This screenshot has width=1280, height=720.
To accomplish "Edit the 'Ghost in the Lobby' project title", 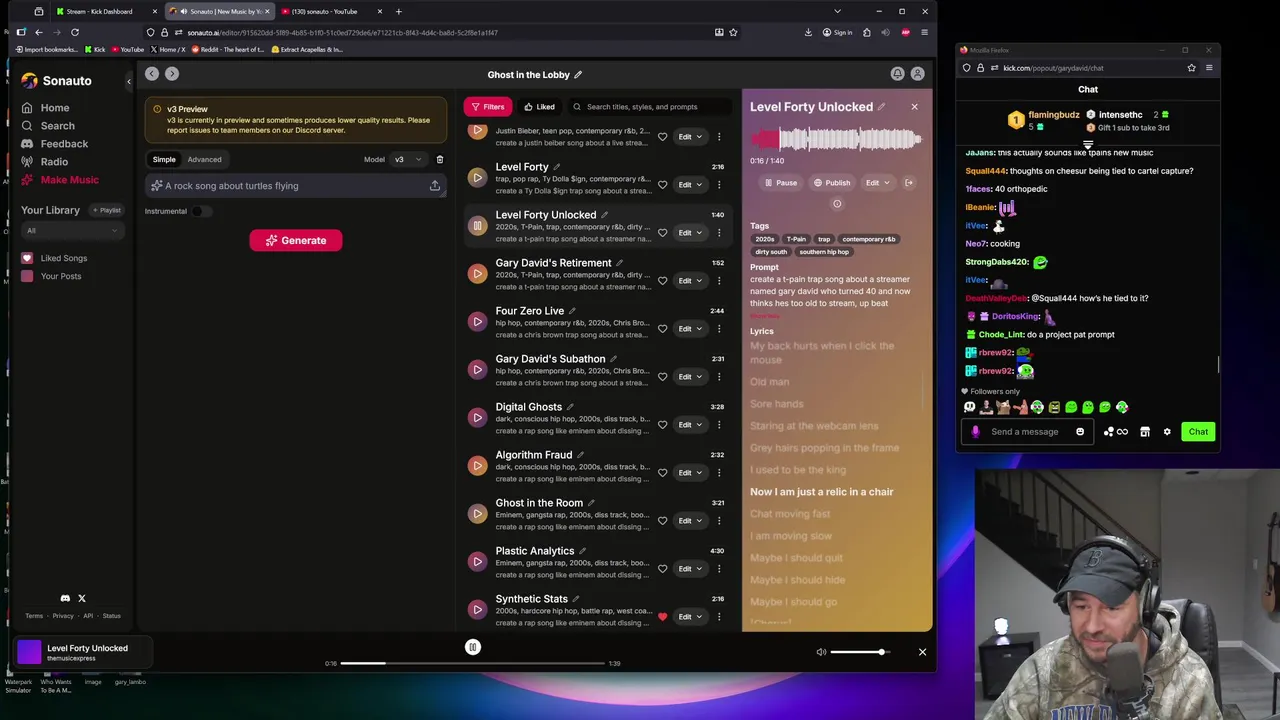I will pyautogui.click(x=578, y=75).
